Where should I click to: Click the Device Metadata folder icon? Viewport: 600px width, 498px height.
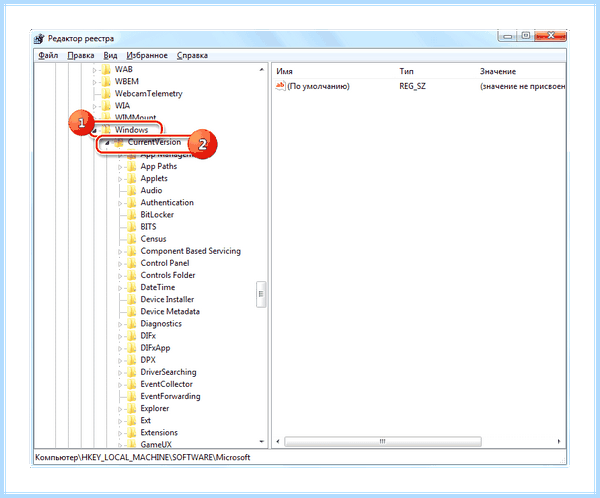tap(132, 312)
